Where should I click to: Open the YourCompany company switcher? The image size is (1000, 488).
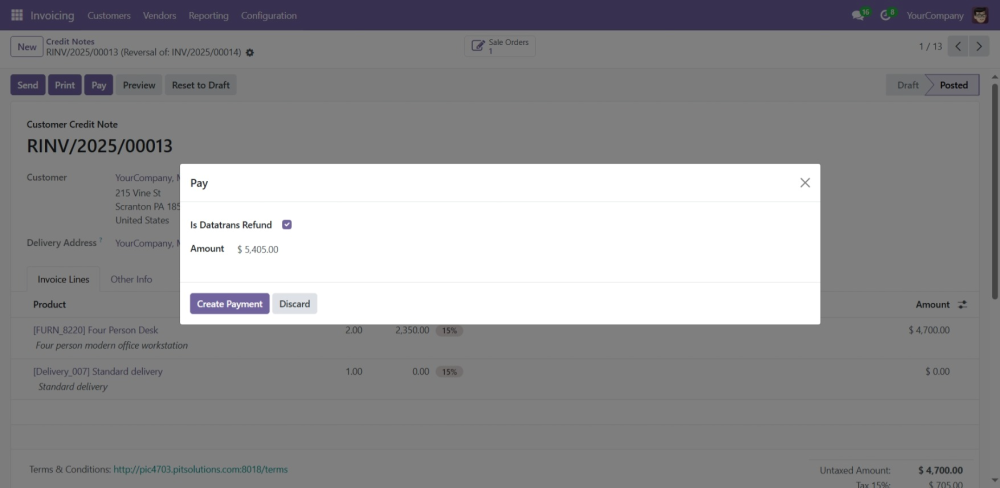coord(934,15)
